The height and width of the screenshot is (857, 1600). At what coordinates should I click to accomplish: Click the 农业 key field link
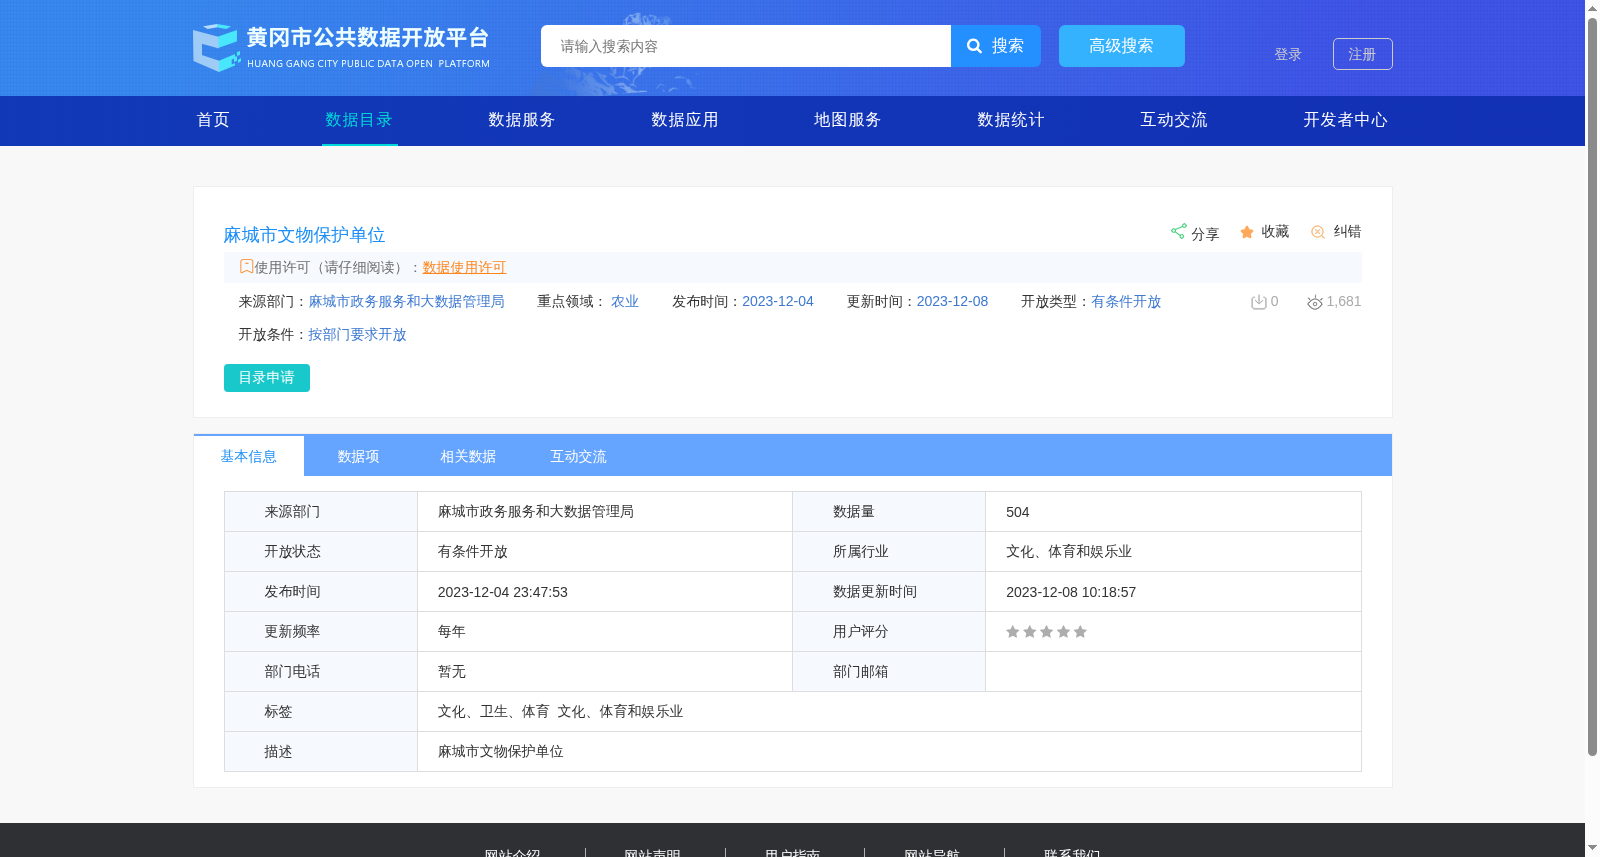coord(625,301)
